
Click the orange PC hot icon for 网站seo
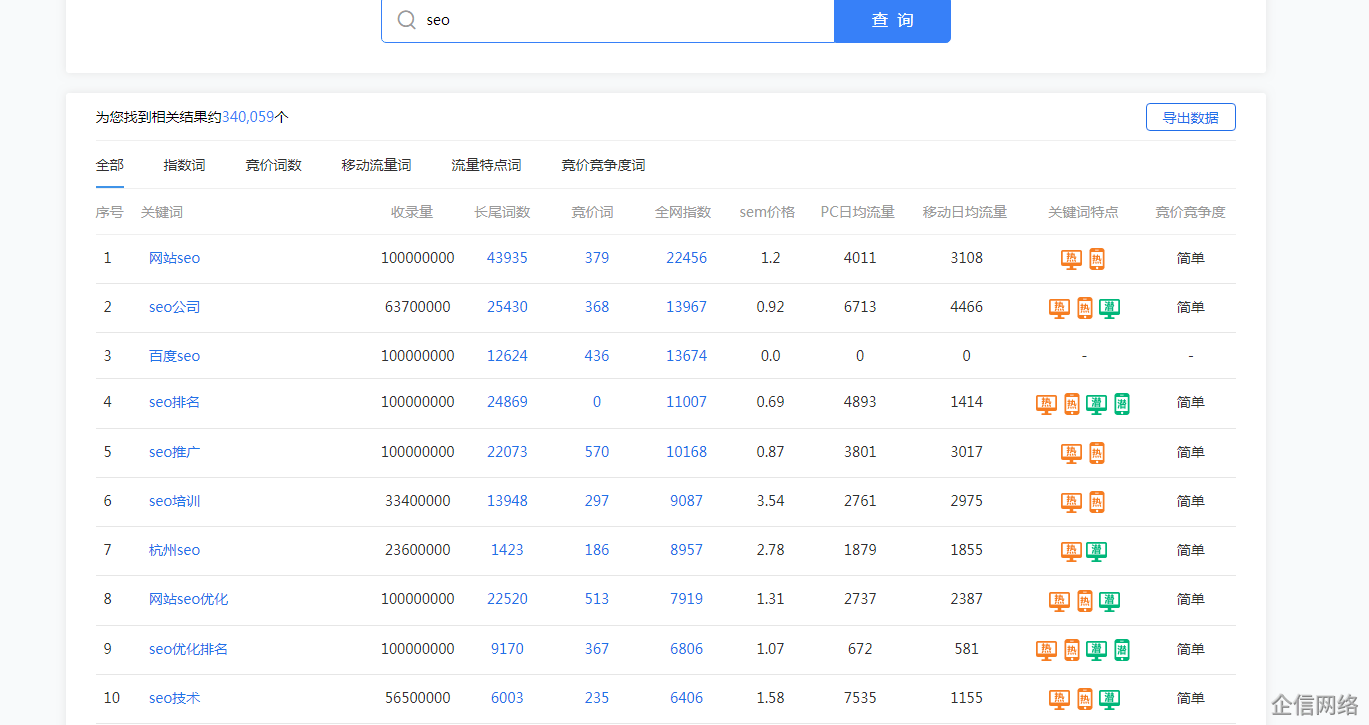coord(1071,259)
